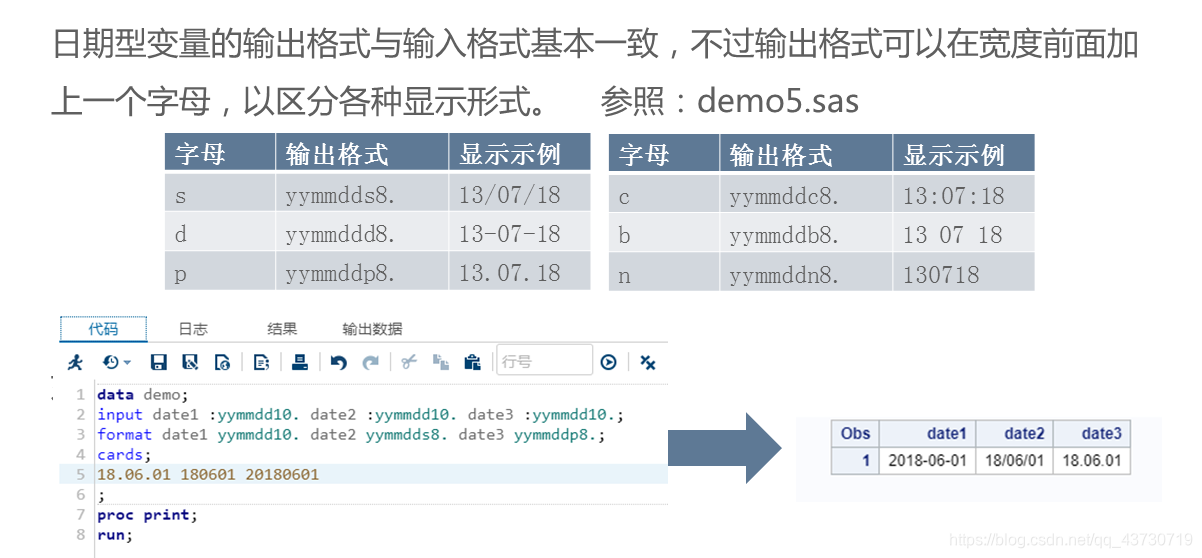Switch to the 日志 tab
Image resolution: width=1202 pixels, height=558 pixels.
click(193, 329)
